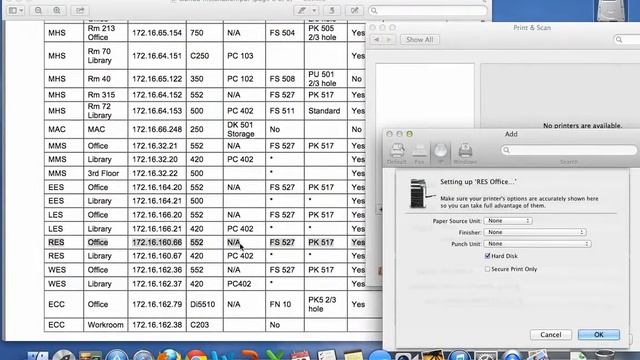
Task: Click the printer image in setup sheet
Action: pos(421,193)
